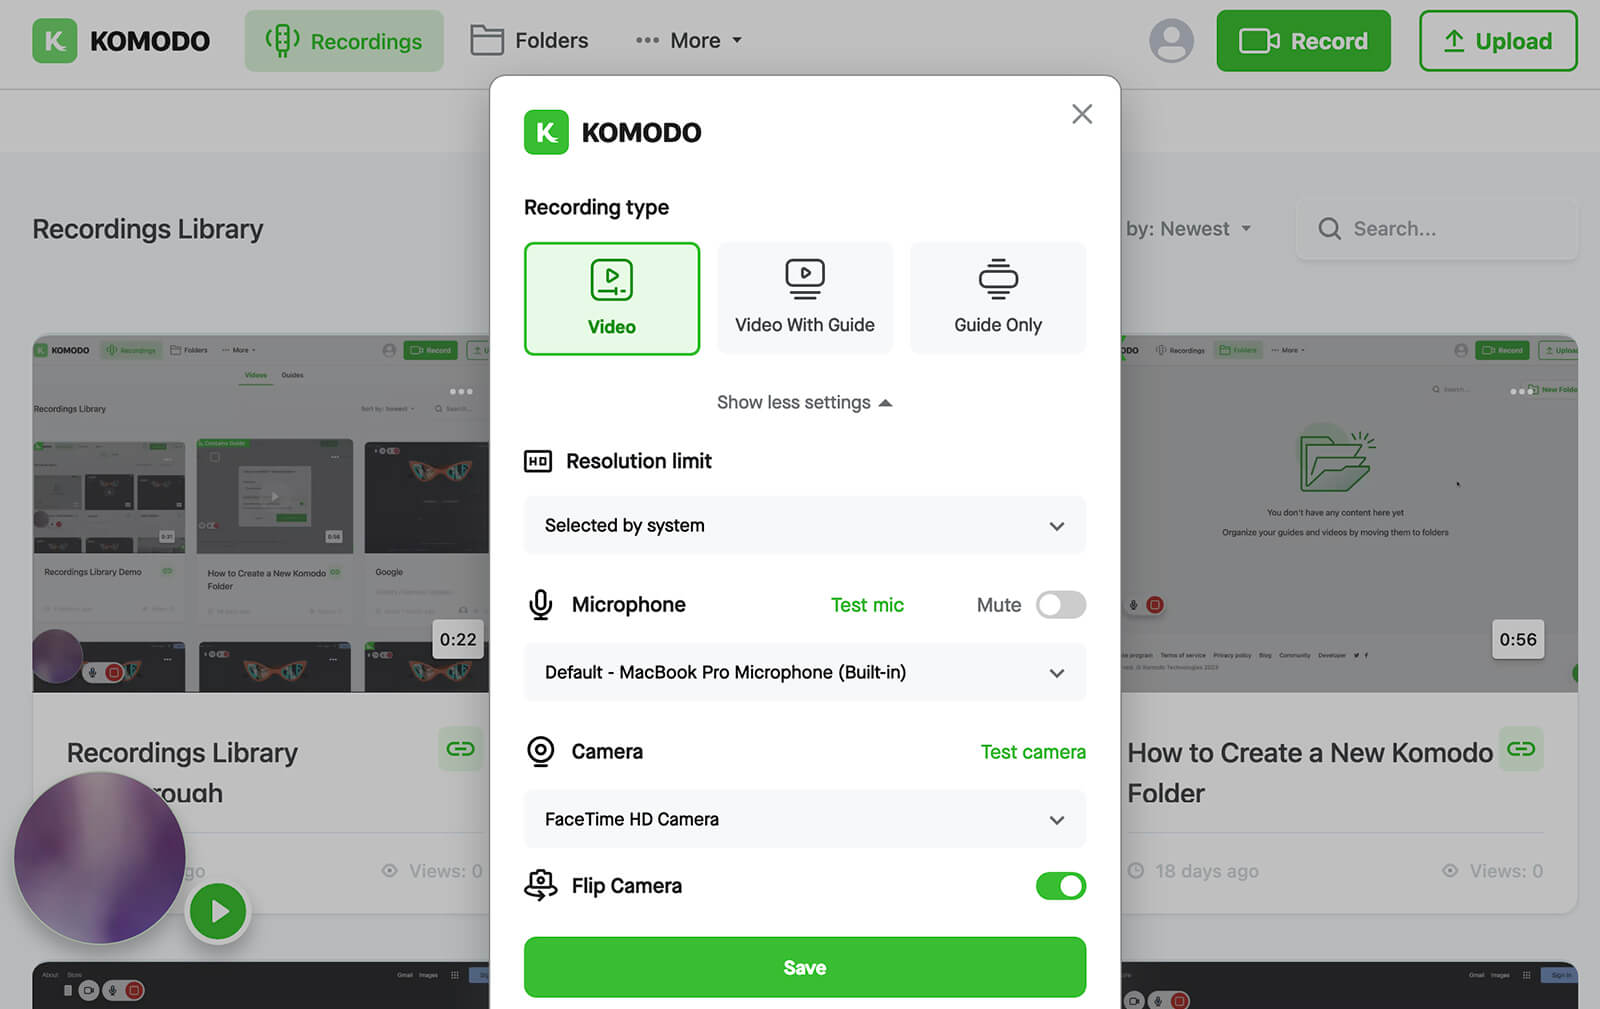Click the camera icon in Record button
This screenshot has height=1009, width=1600.
pyautogui.click(x=1259, y=41)
